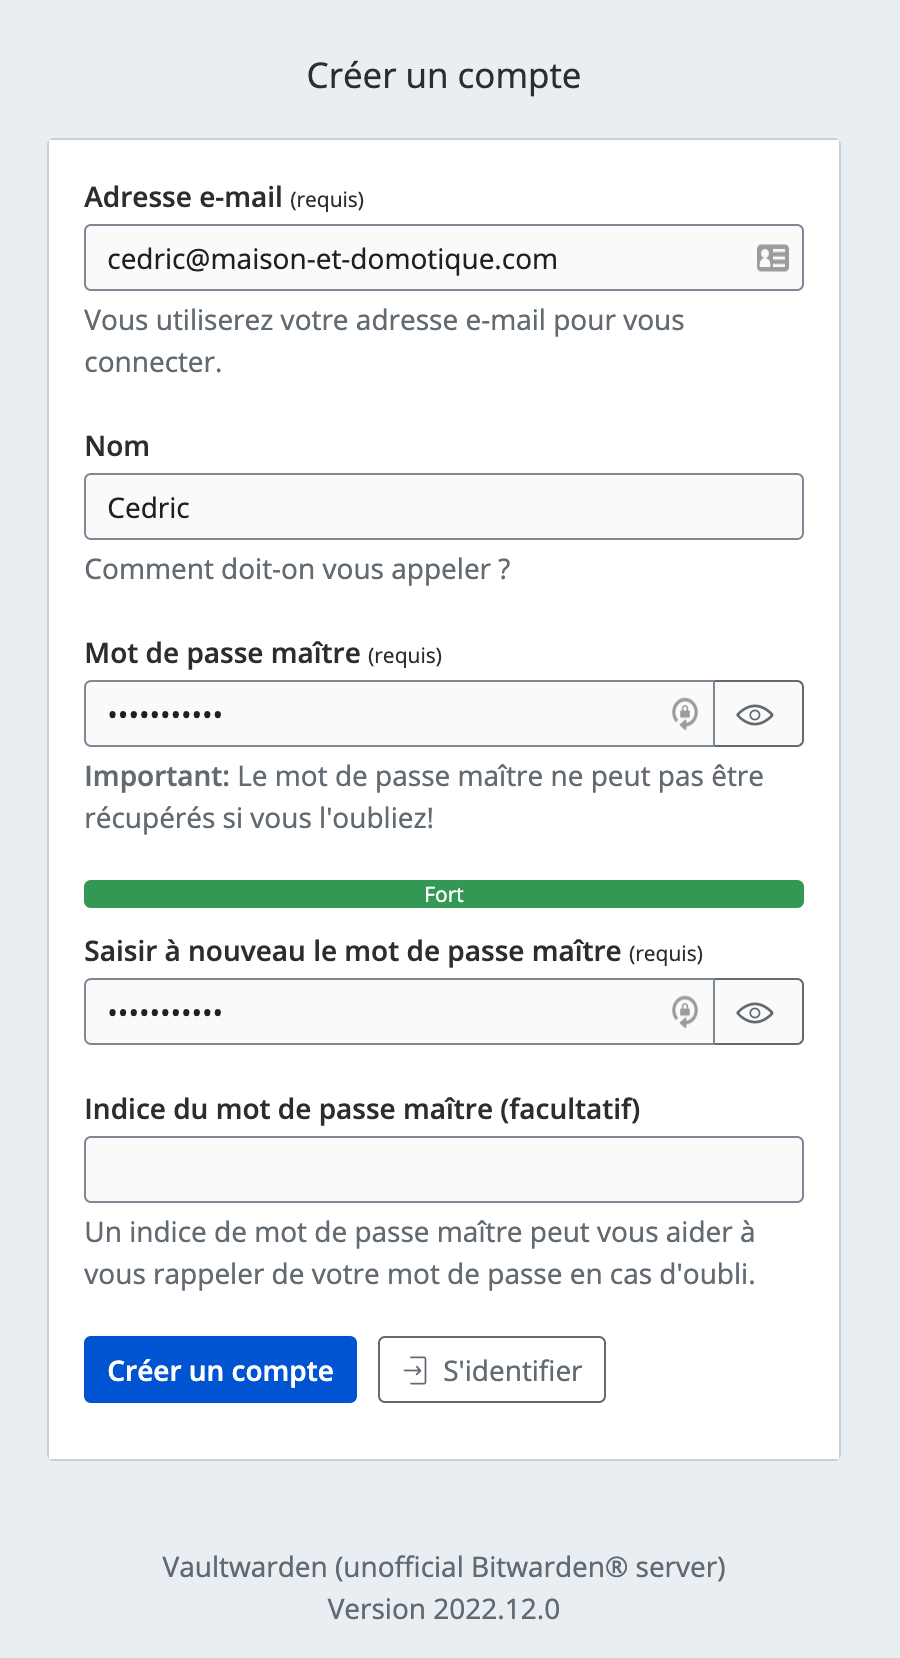Click the contact card autofill icon in e-mail field

[772, 258]
